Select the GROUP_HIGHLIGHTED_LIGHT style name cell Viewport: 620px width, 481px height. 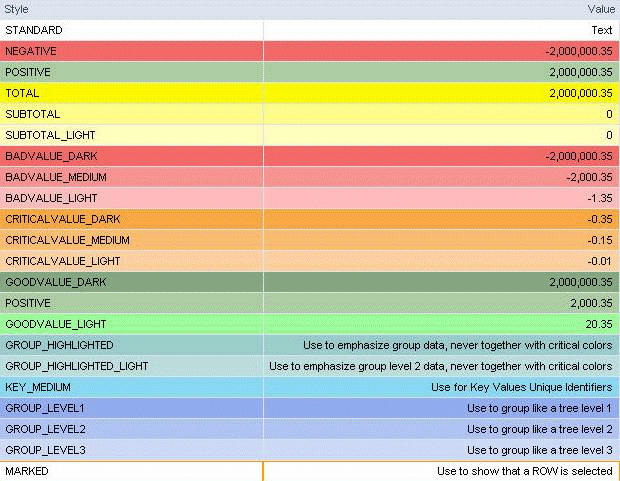click(x=76, y=366)
